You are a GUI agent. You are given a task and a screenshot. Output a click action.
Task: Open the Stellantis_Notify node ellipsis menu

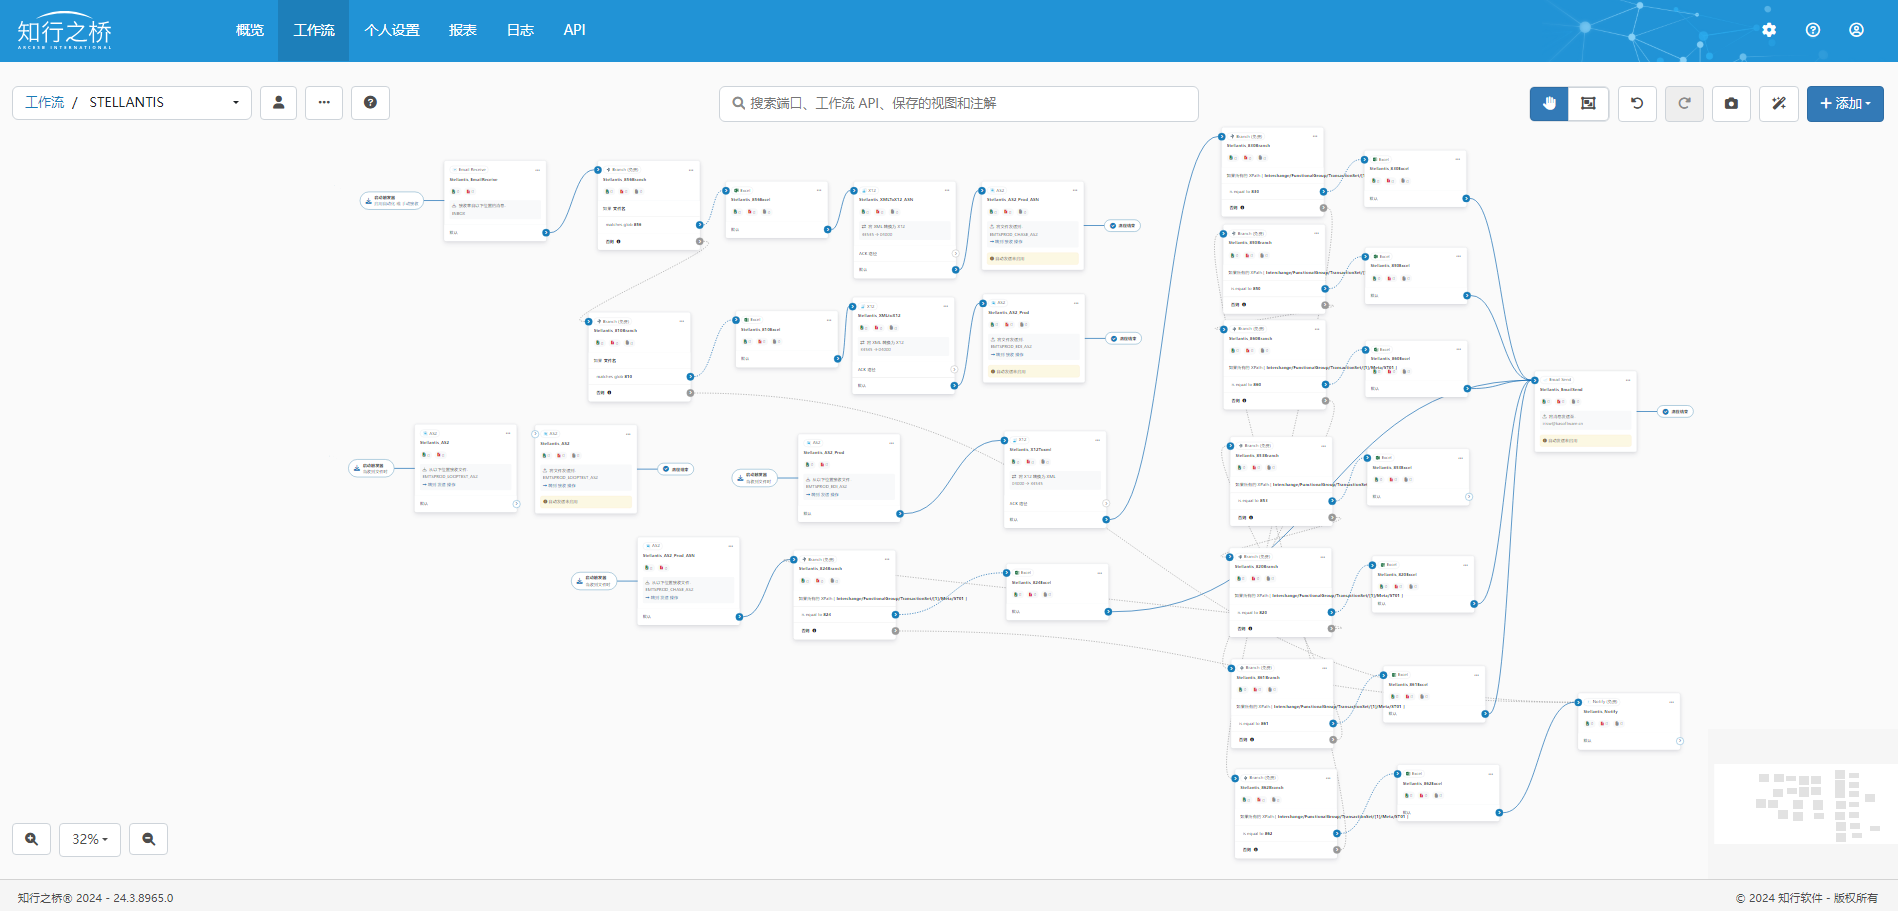(1671, 702)
